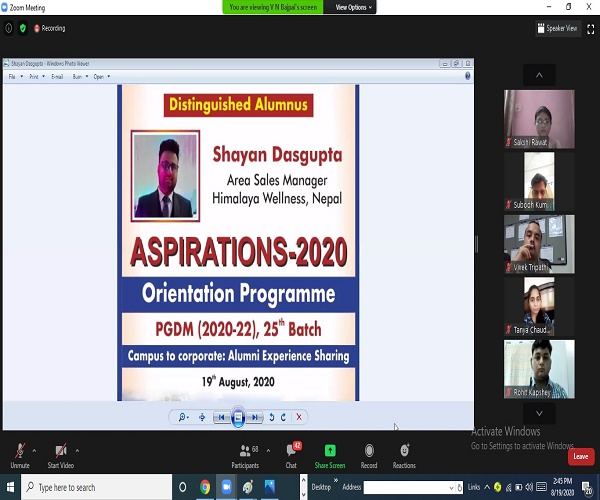Click the Recording indicator
600x500 pixels.
[49, 28]
